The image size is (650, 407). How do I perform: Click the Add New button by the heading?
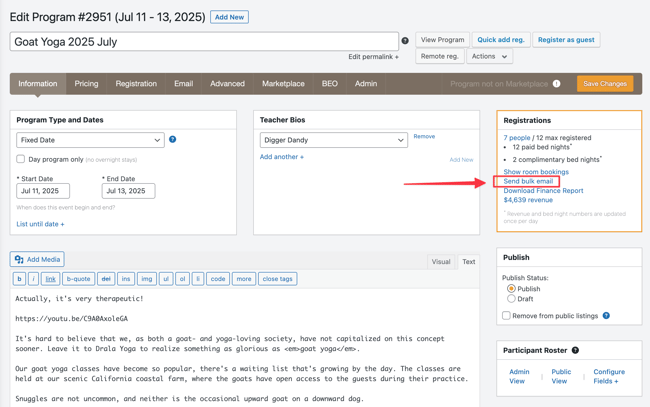[x=229, y=17]
